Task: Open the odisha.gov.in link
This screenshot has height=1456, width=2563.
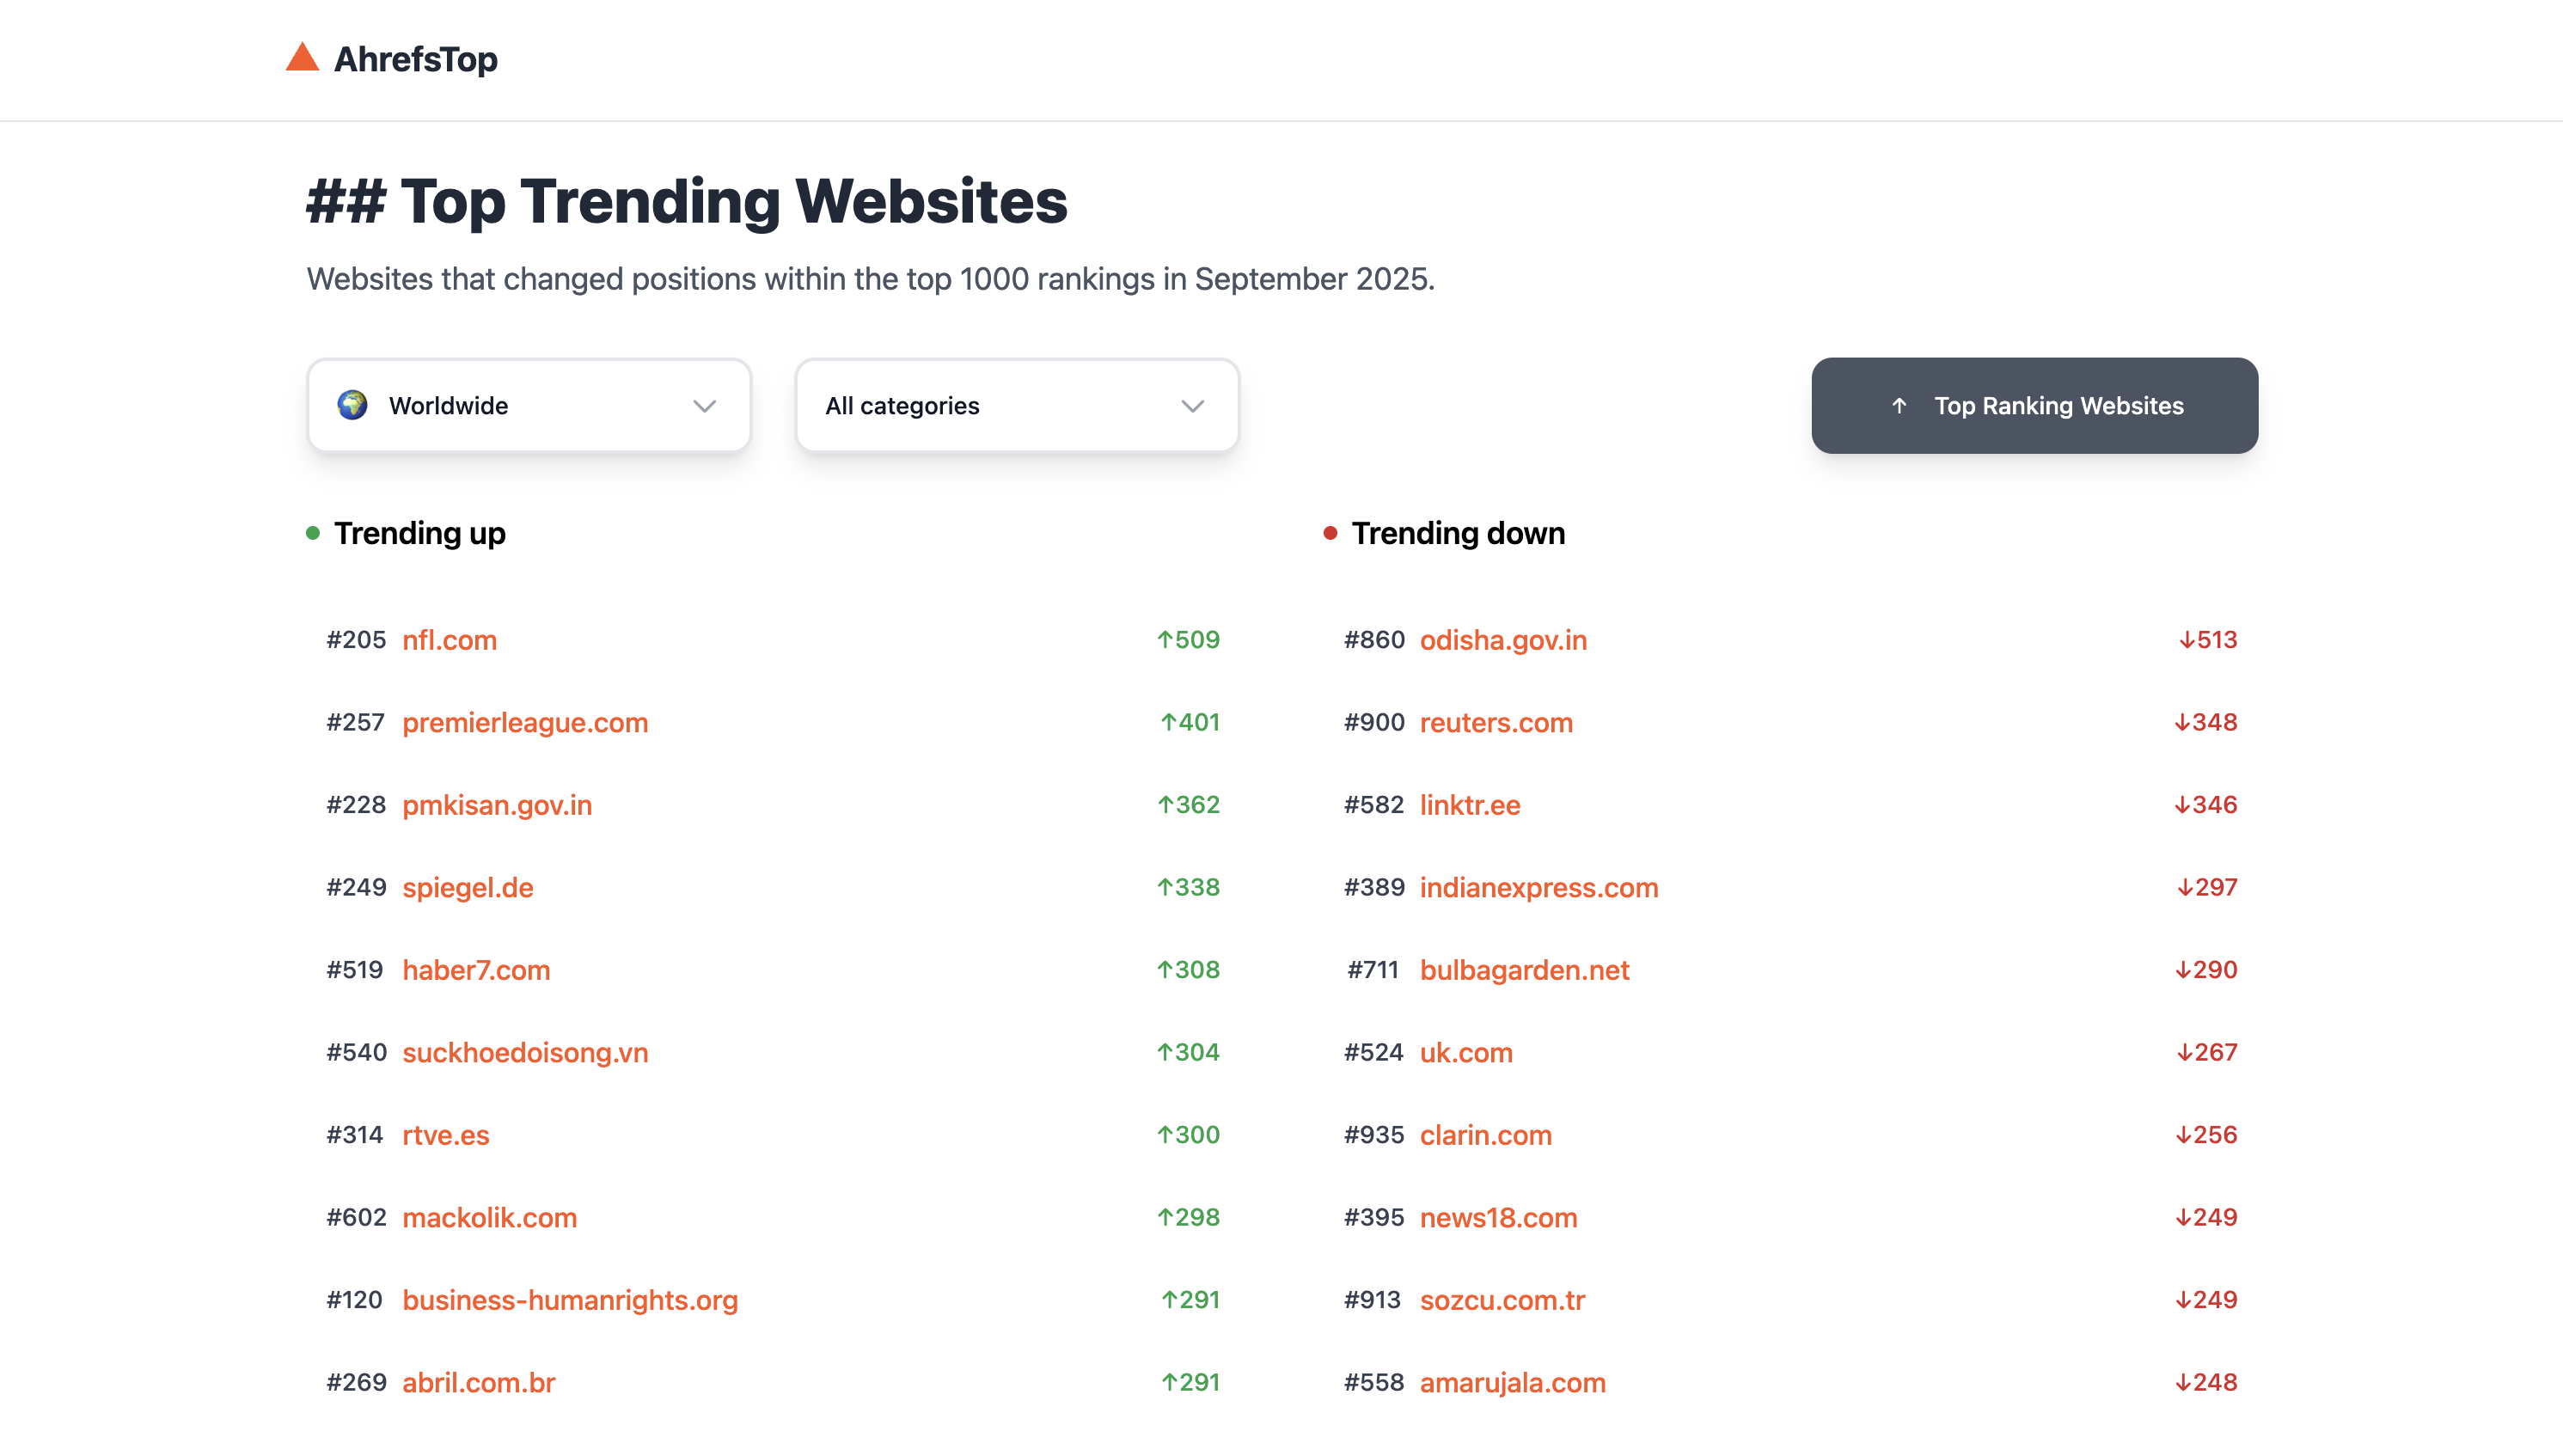Action: (x=1503, y=640)
